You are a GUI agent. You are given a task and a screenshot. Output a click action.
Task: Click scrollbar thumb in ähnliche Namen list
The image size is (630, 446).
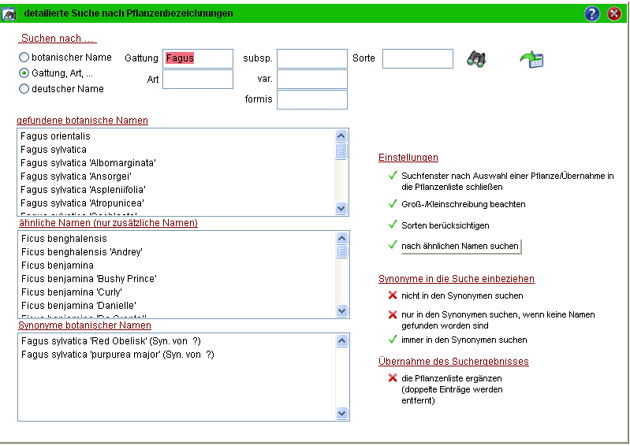click(342, 252)
